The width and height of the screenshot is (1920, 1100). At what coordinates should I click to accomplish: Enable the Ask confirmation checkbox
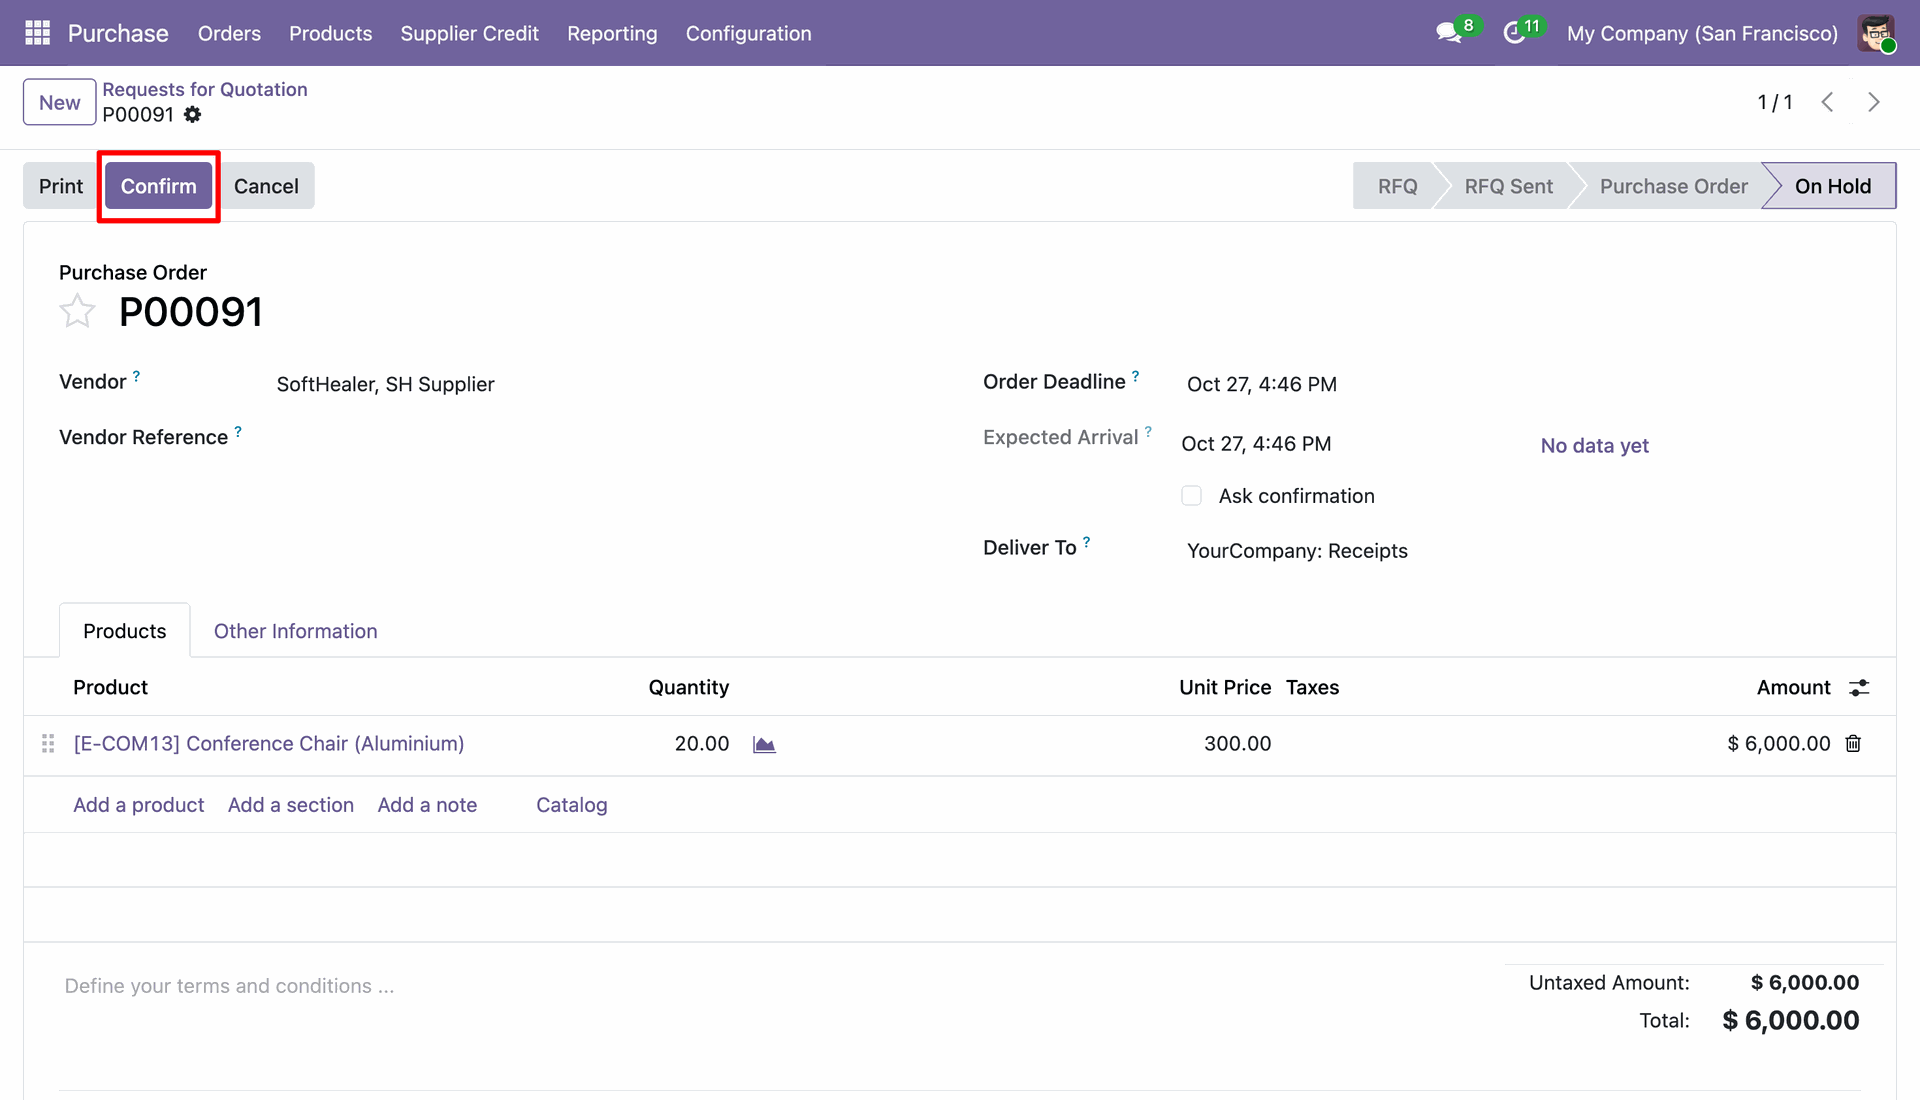(1191, 496)
